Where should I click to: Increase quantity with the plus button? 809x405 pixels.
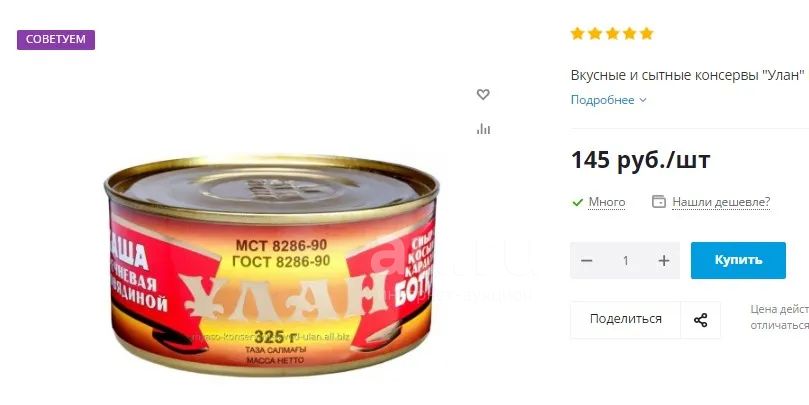[x=664, y=261]
